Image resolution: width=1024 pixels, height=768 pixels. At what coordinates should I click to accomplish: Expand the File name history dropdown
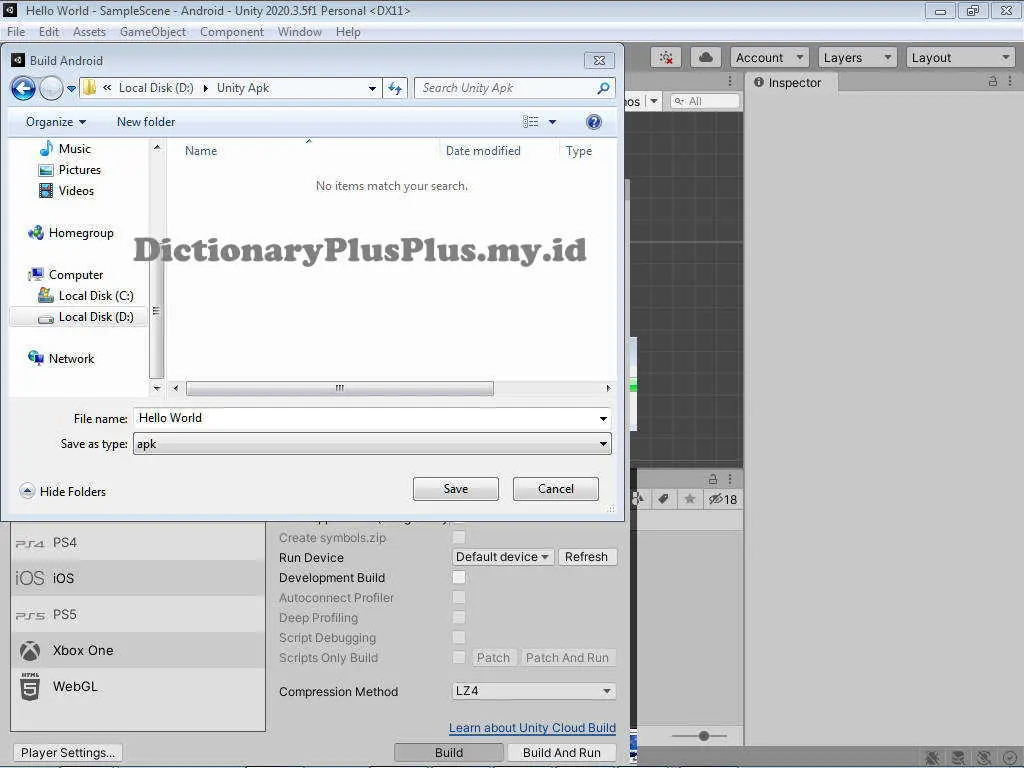pyautogui.click(x=603, y=419)
